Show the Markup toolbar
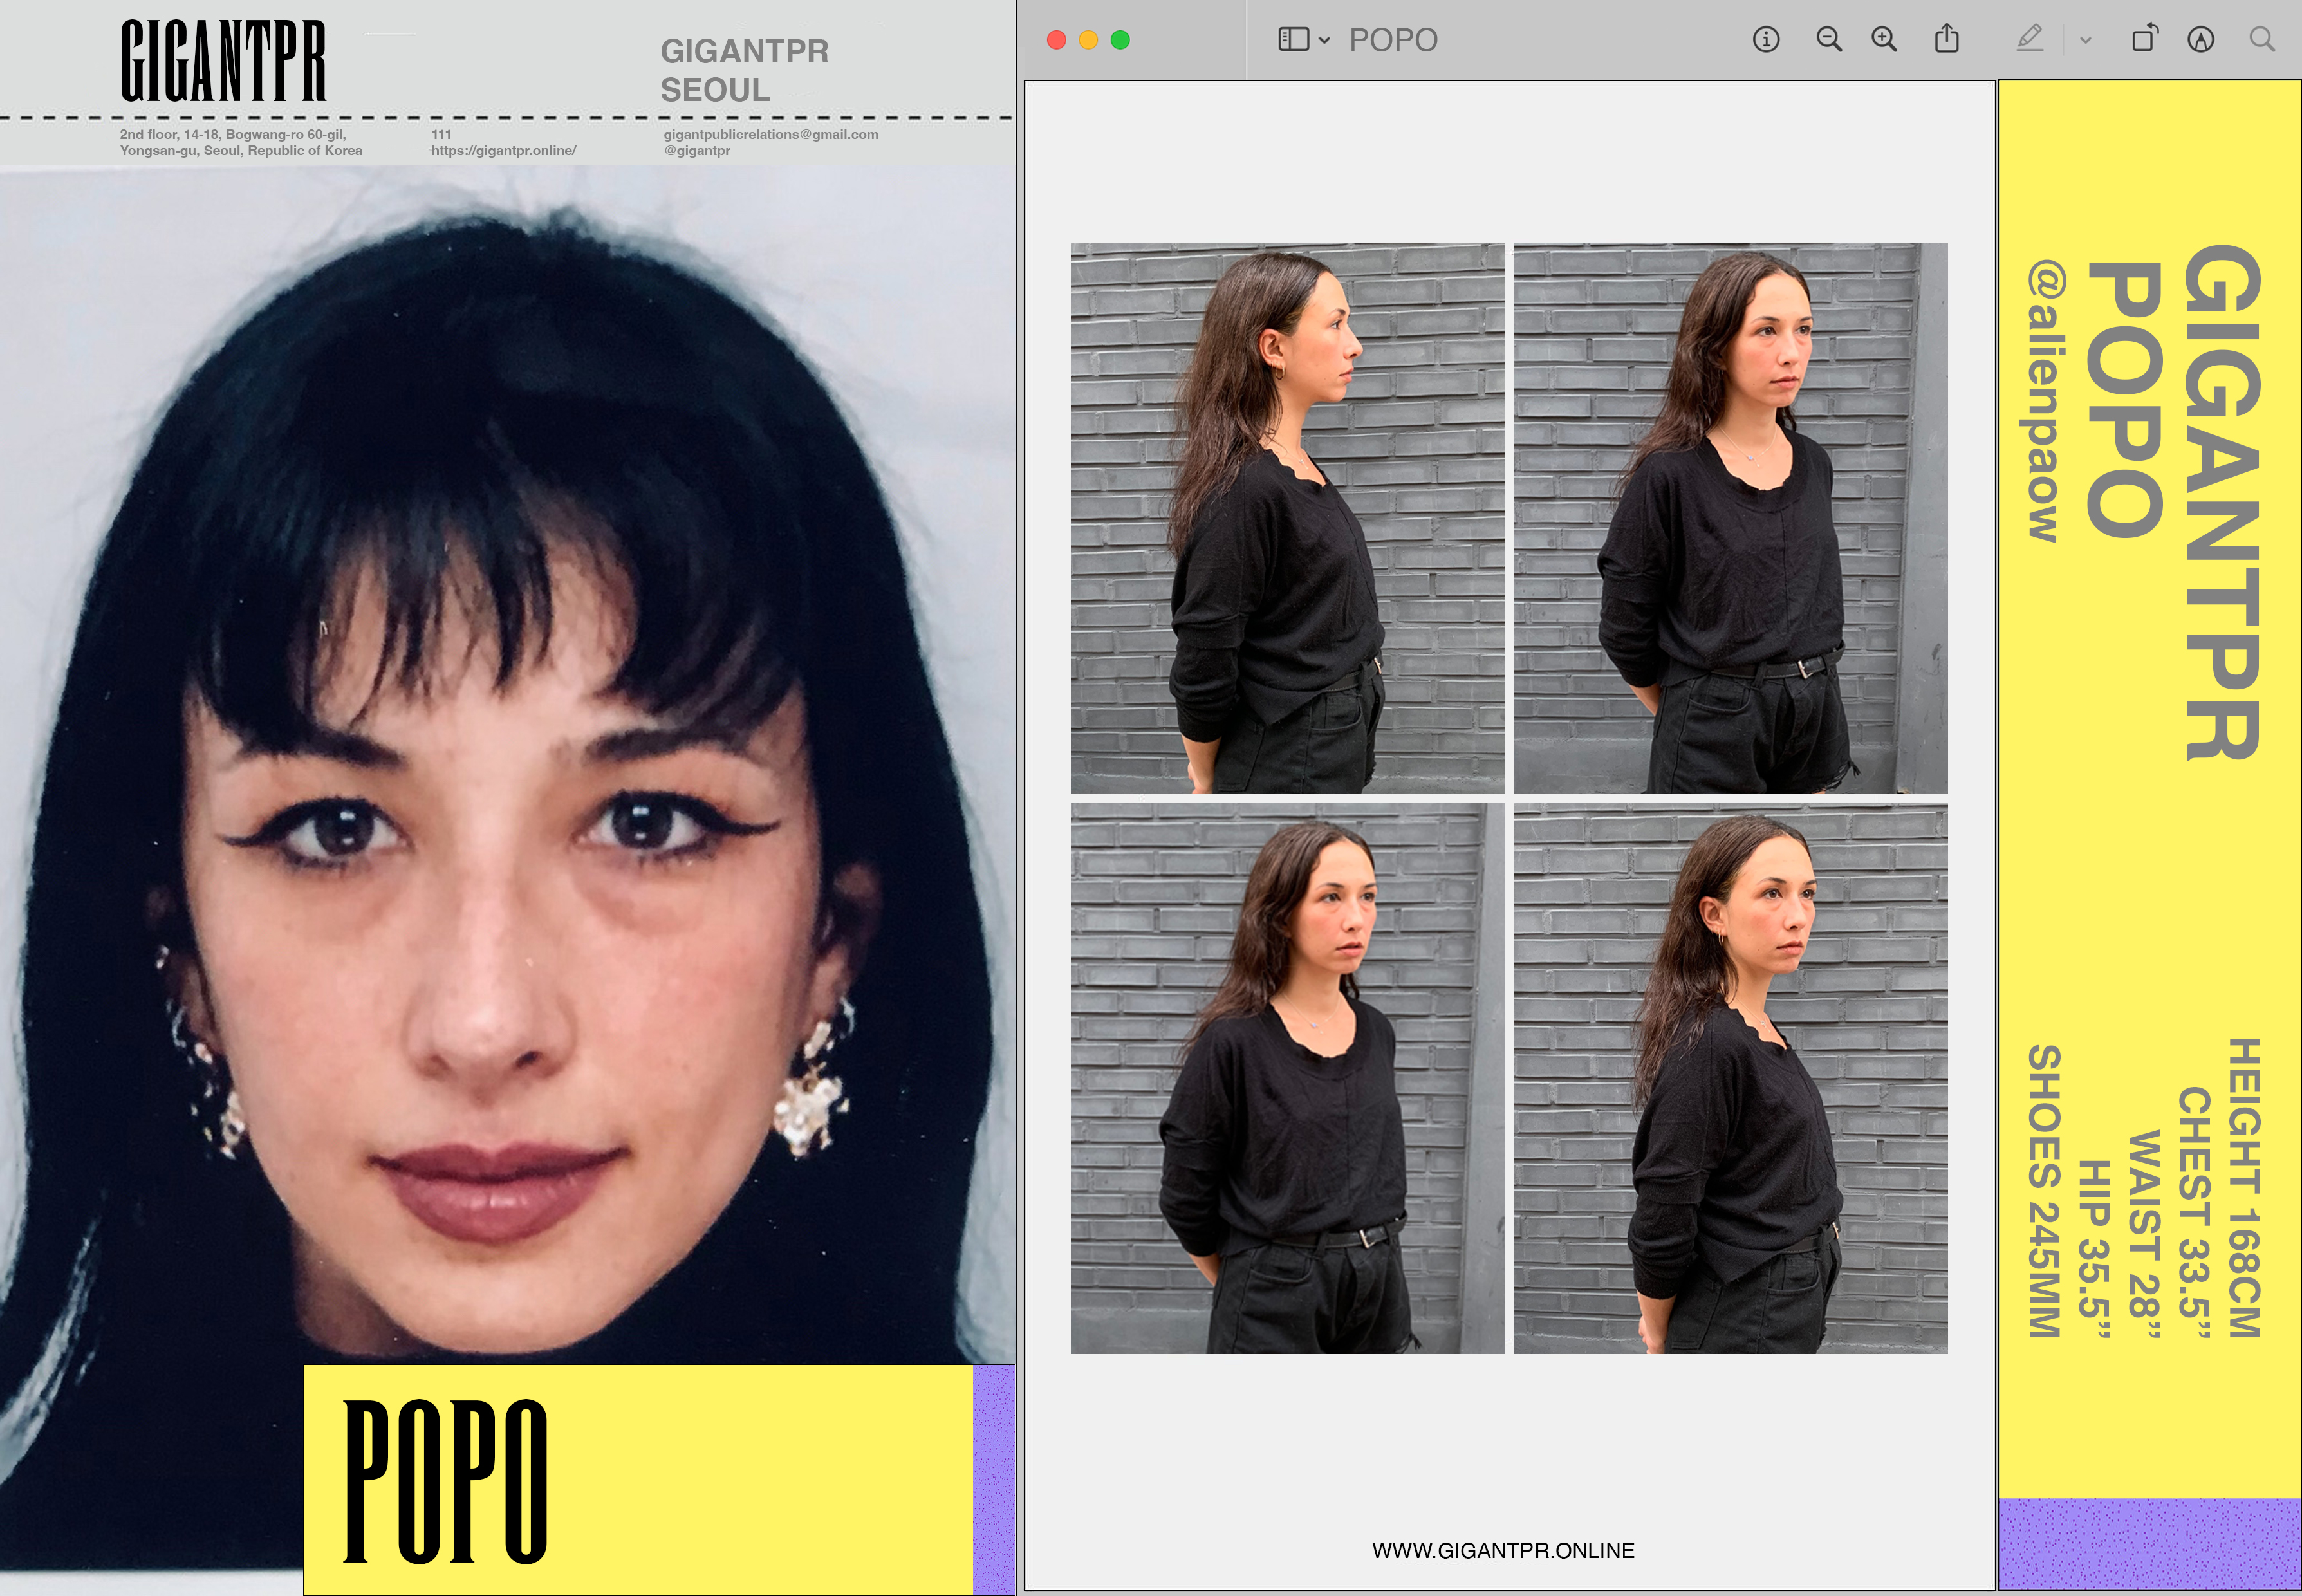The width and height of the screenshot is (2302, 1596). coord(2200,40)
